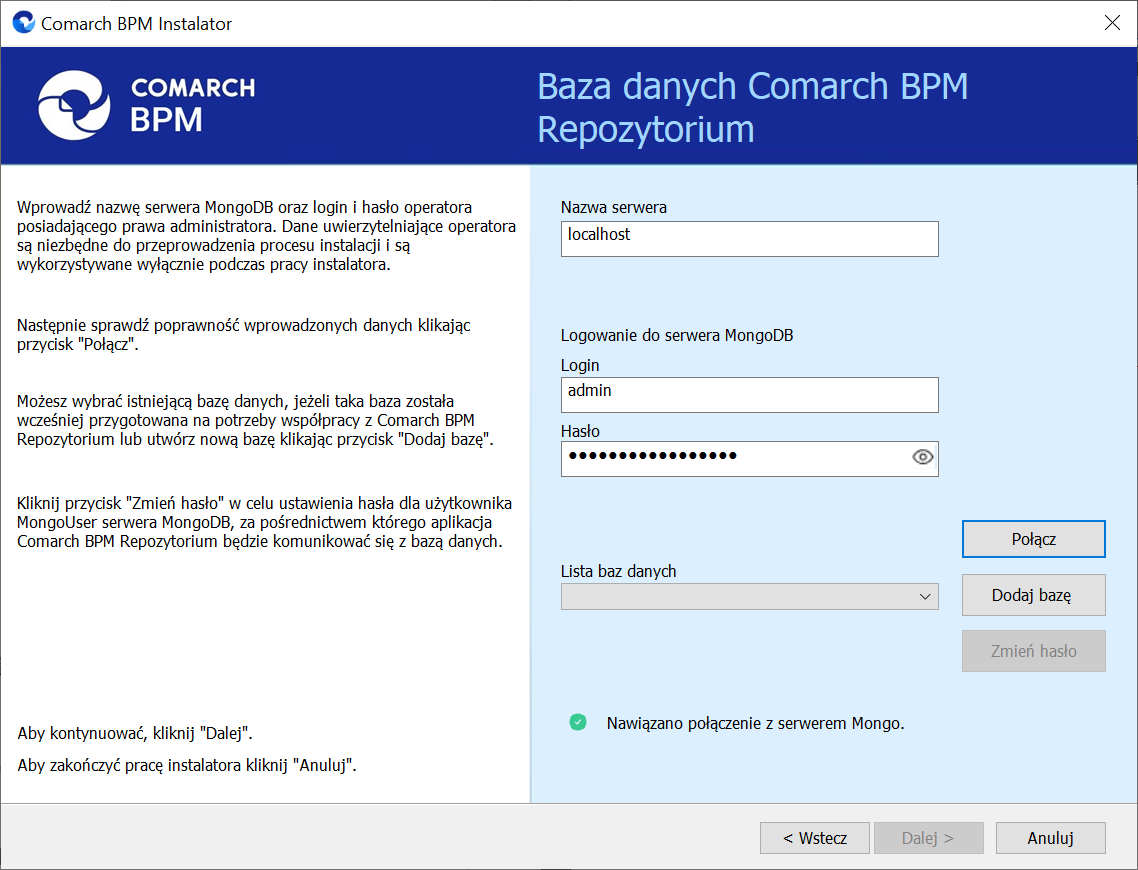The height and width of the screenshot is (870, 1138).
Task: Click the Hasło password field
Action: (749, 459)
